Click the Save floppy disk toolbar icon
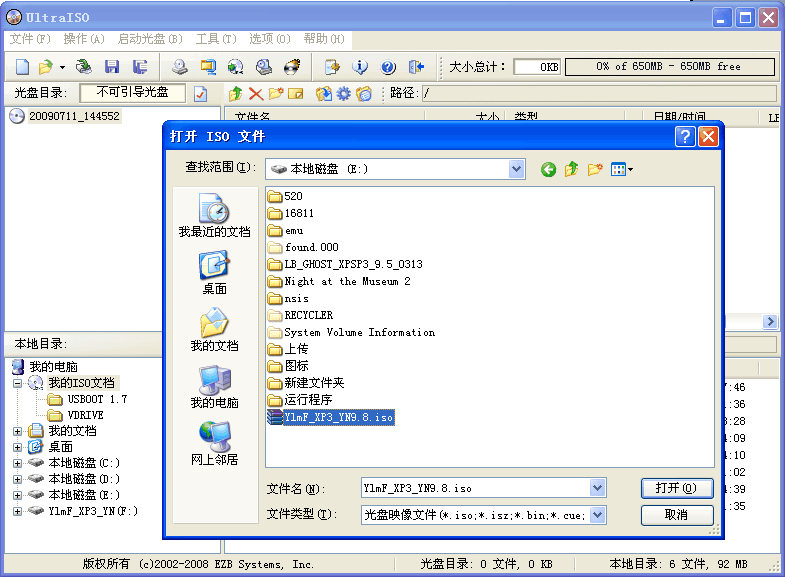Image resolution: width=785 pixels, height=577 pixels. pyautogui.click(x=112, y=67)
